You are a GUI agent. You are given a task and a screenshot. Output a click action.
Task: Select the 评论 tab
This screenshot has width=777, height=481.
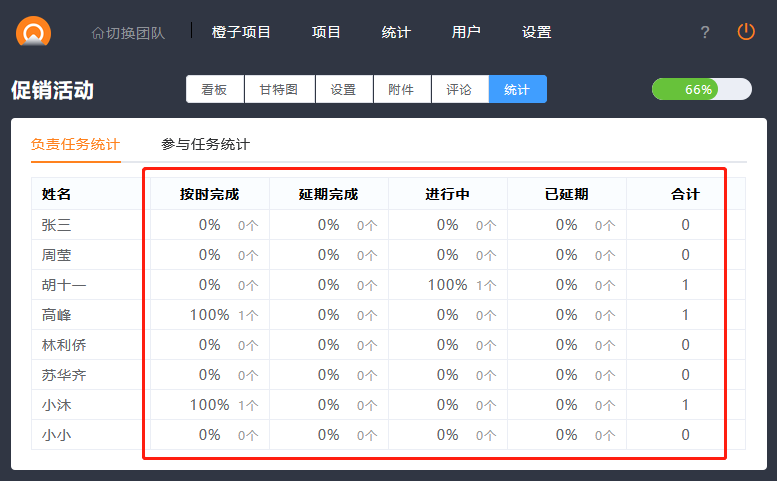[459, 89]
